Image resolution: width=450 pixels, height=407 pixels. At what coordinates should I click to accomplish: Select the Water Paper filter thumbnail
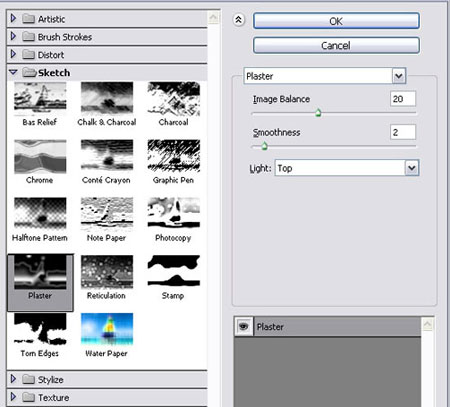pos(107,329)
